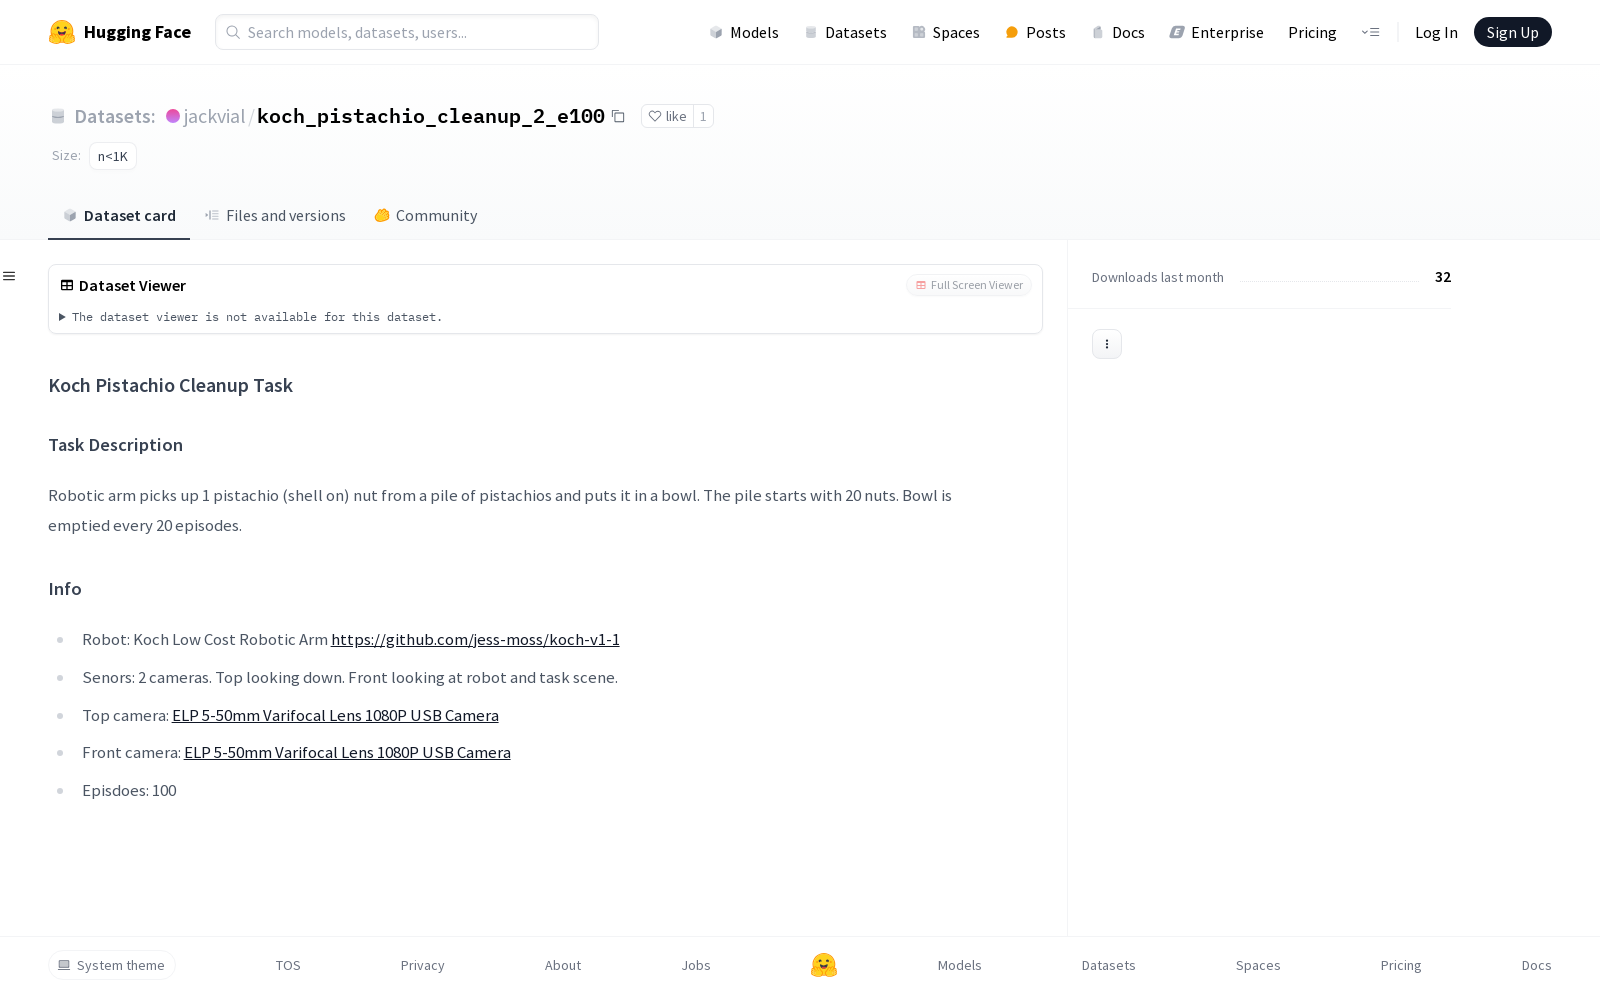Open Privacy footer link
The image size is (1600, 1000).
click(x=423, y=965)
